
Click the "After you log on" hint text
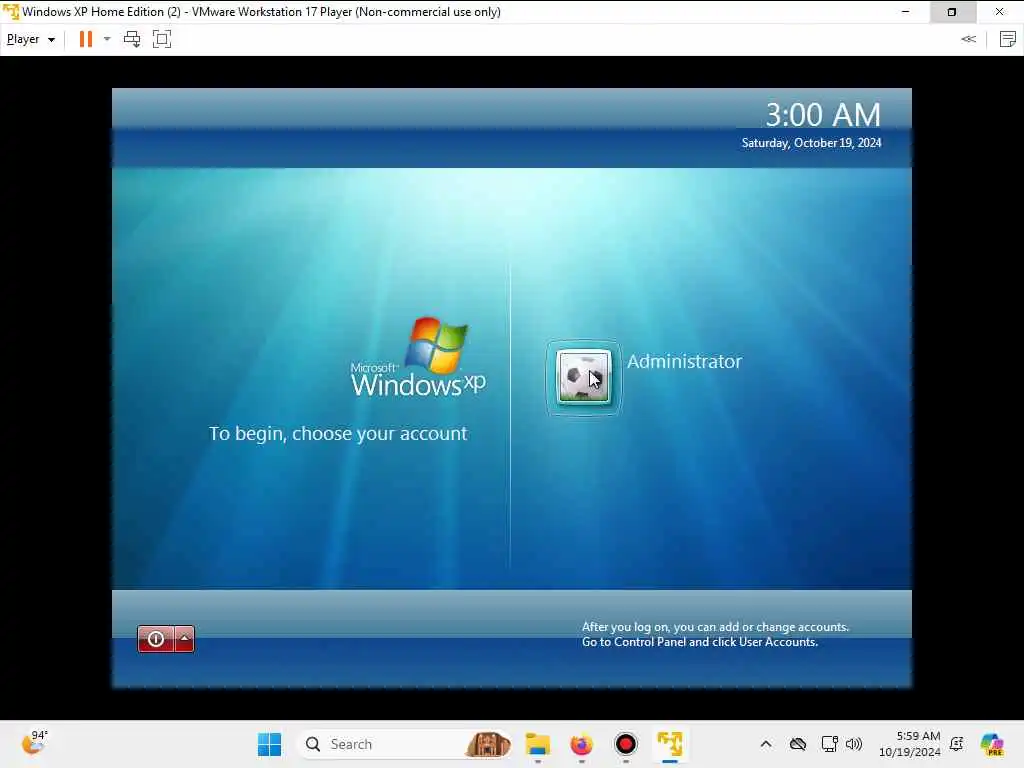point(715,634)
